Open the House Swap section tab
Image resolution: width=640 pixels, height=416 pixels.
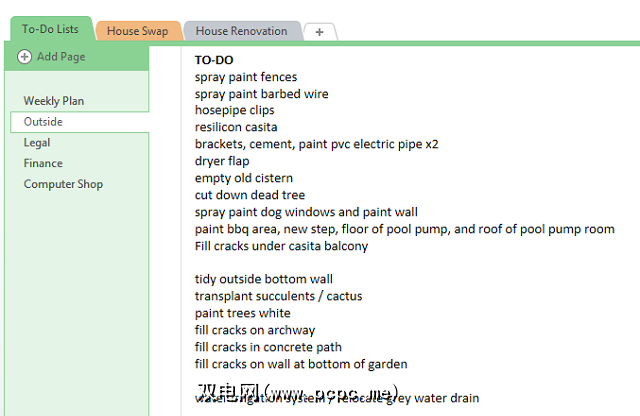pyautogui.click(x=137, y=31)
